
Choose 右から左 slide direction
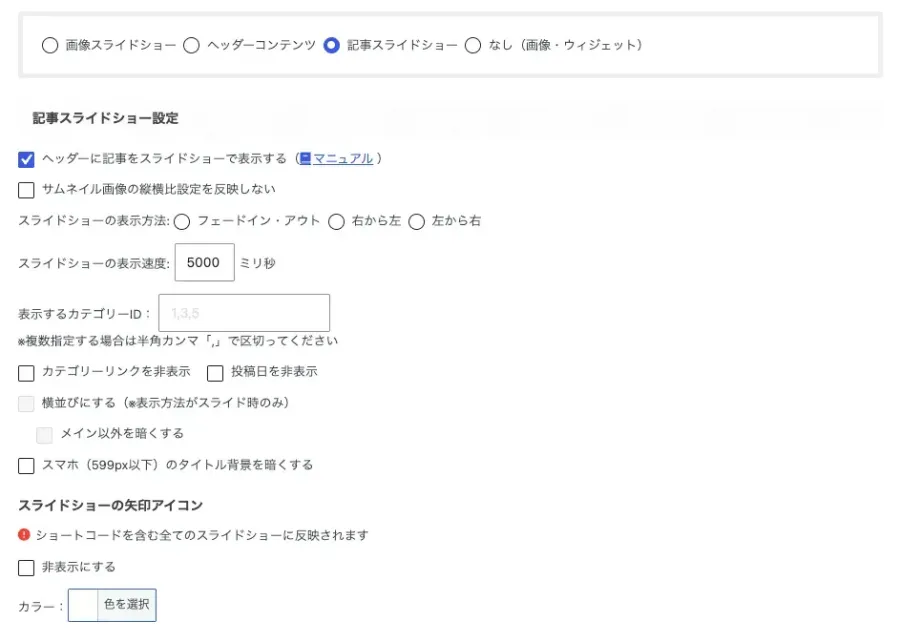pyautogui.click(x=336, y=222)
